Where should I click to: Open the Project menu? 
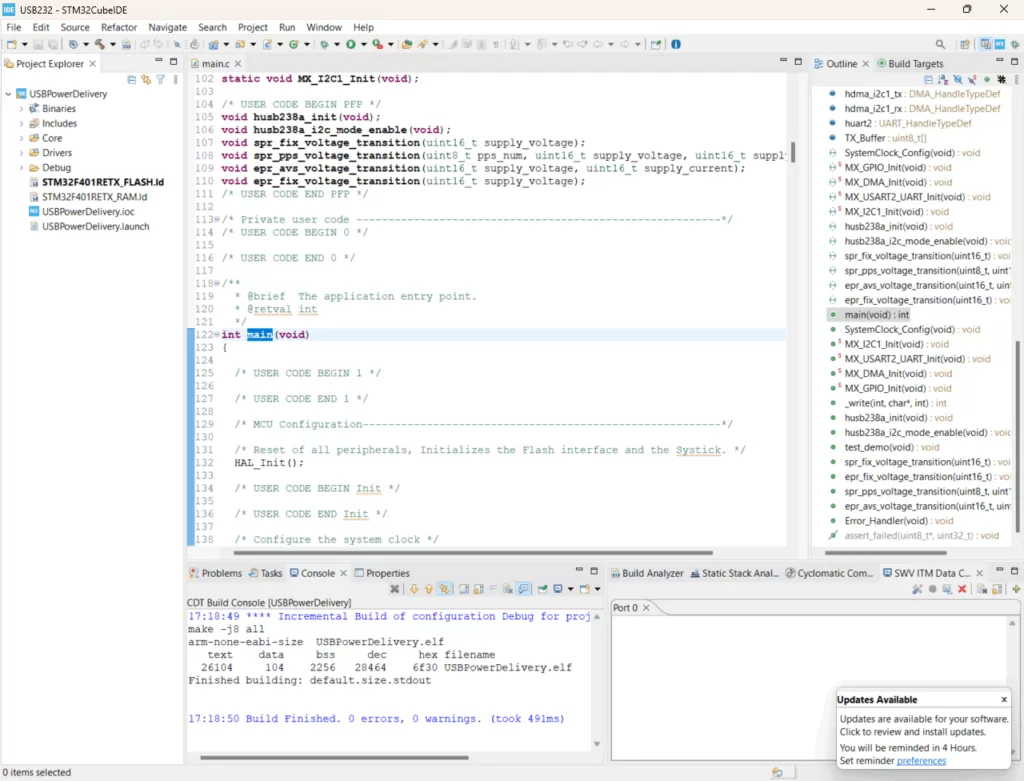click(253, 27)
